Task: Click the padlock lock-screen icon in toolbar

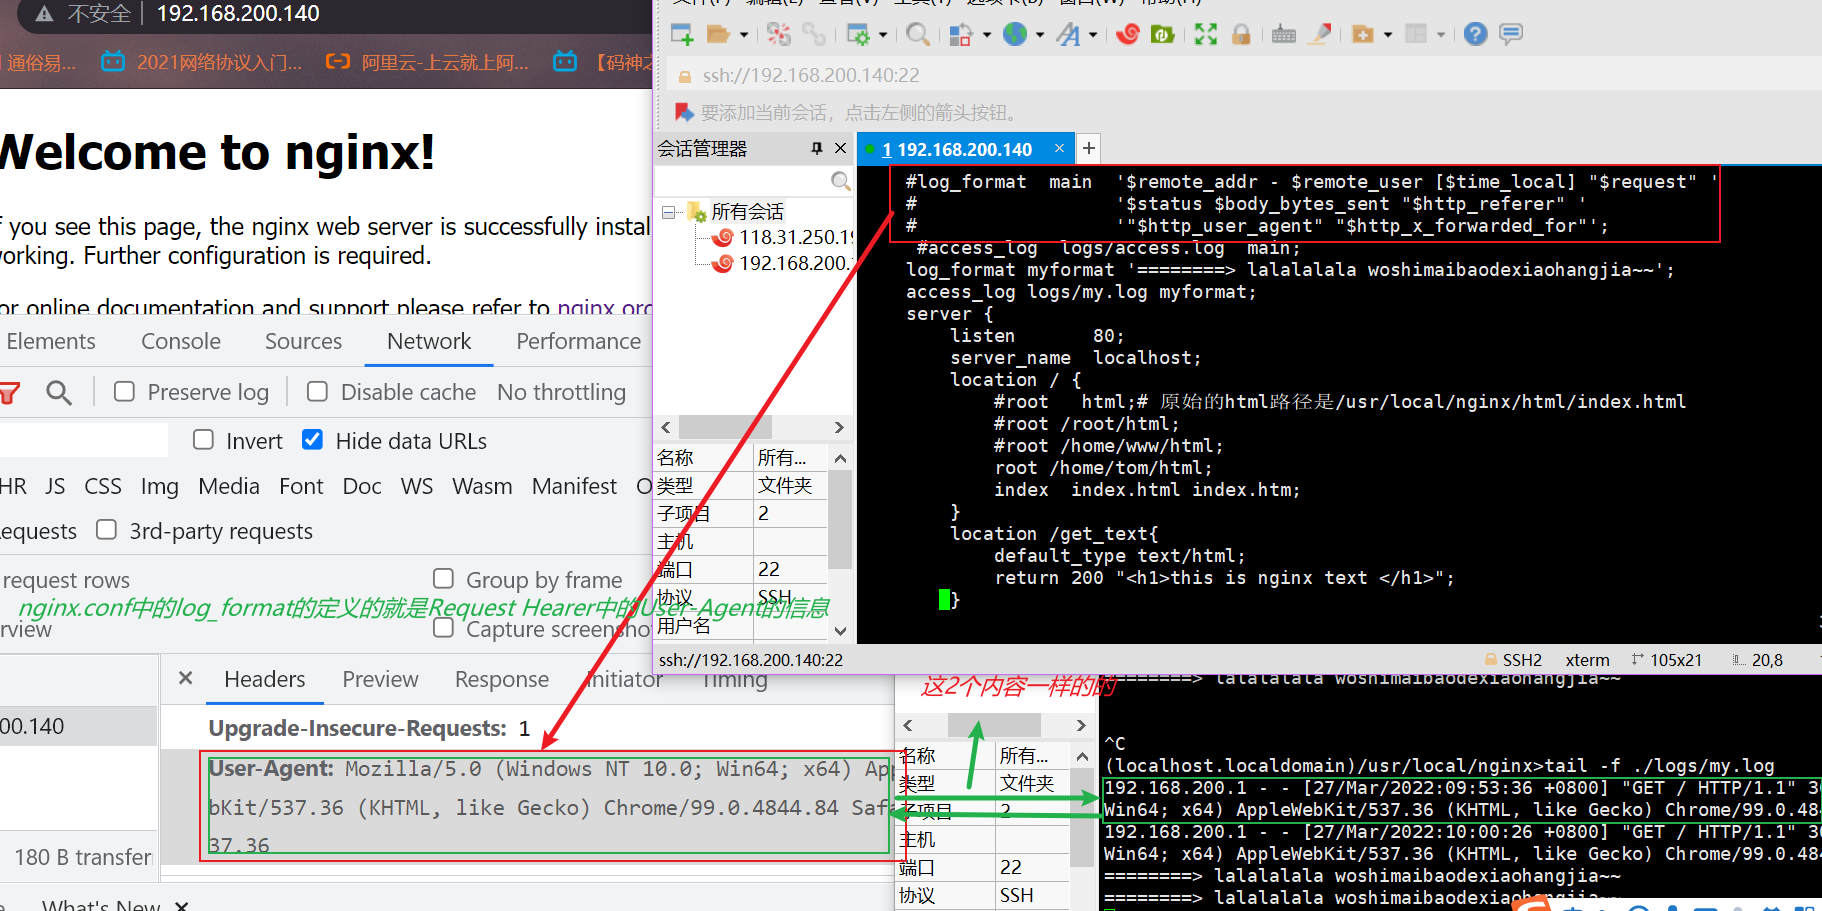Action: tap(1241, 35)
